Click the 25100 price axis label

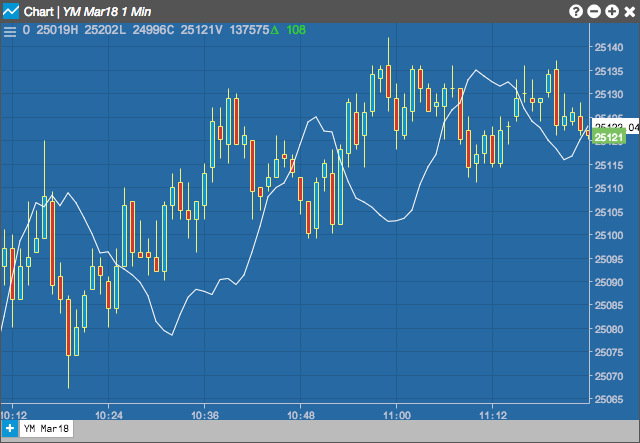[609, 235]
